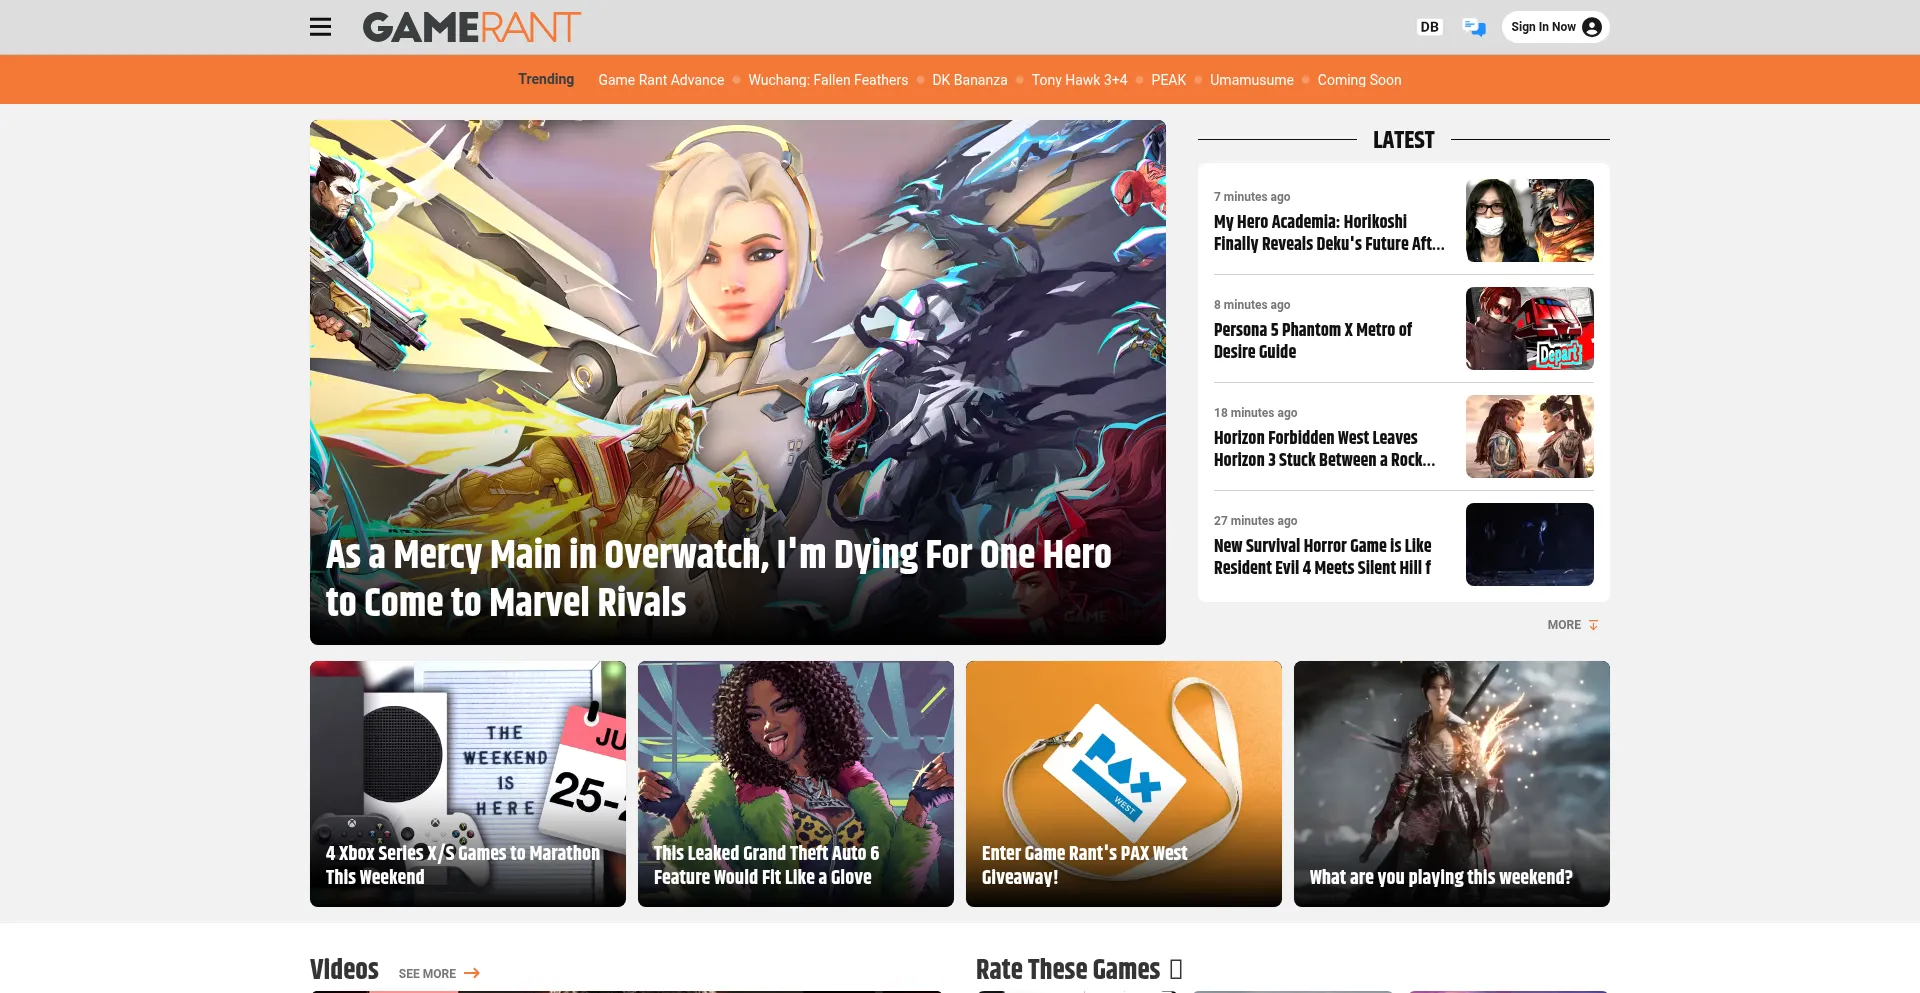This screenshot has height=993, width=1920.
Task: Open Horizon Forbidden West article headline
Action: point(1324,448)
